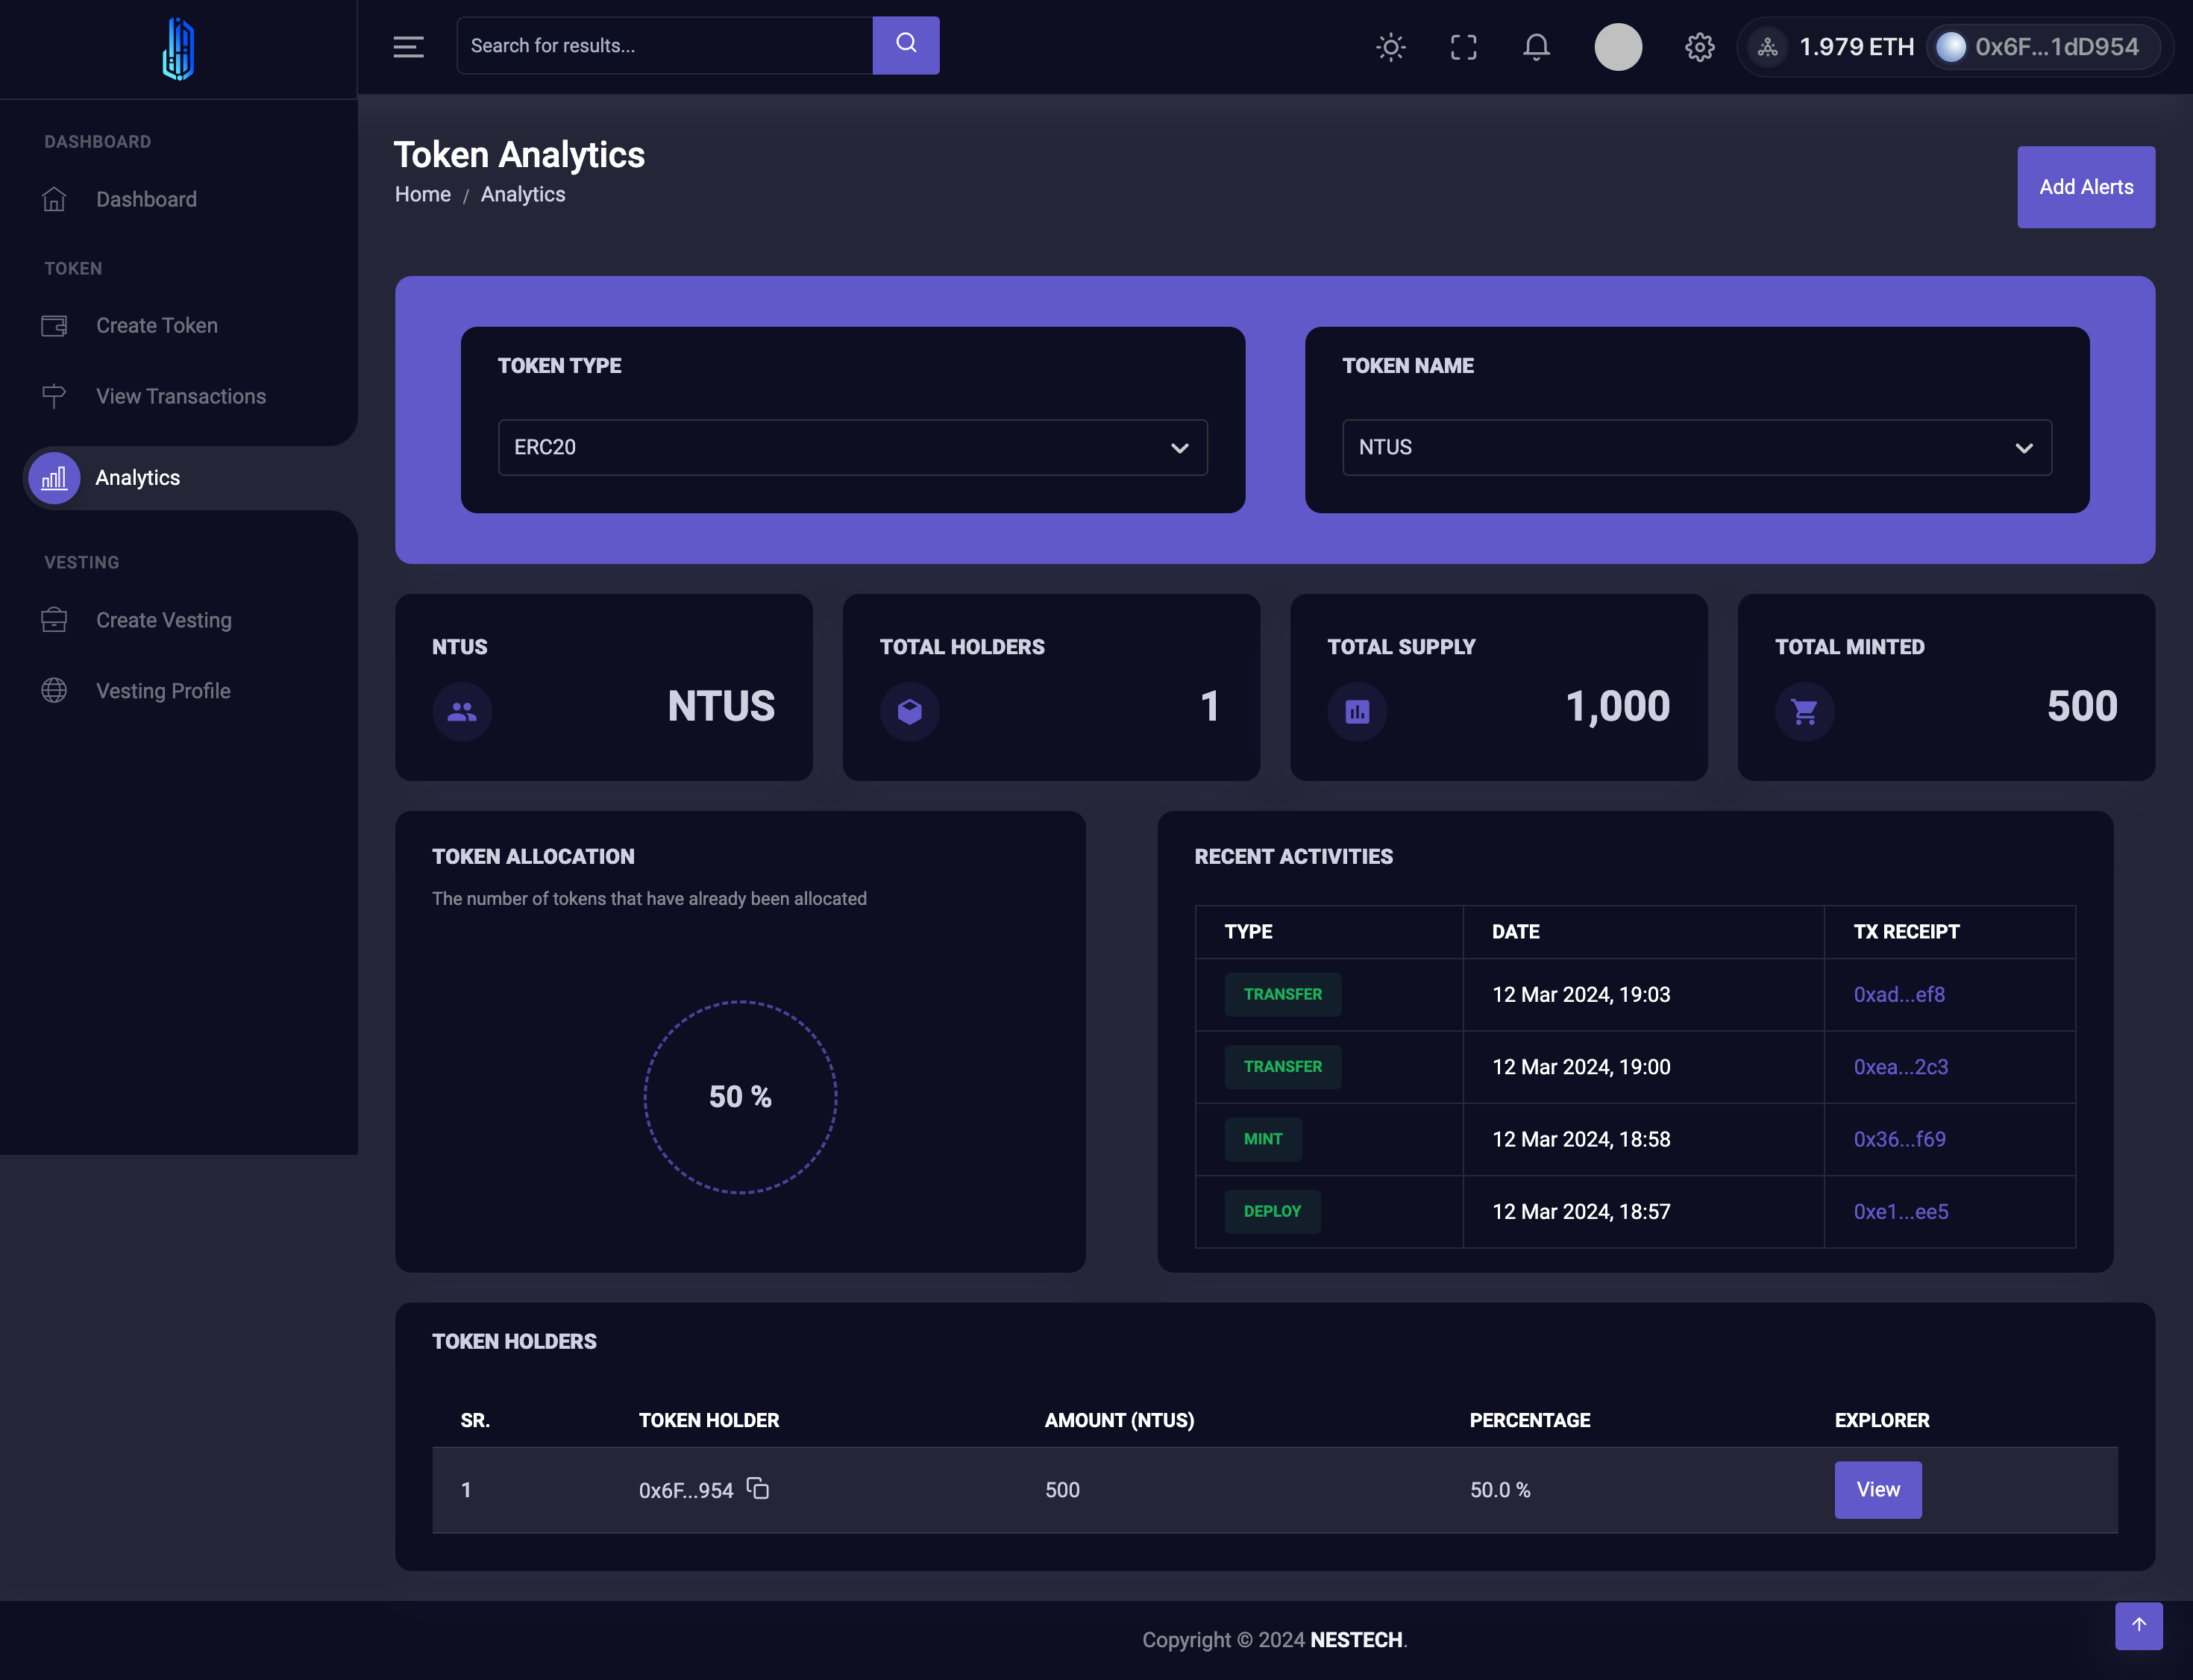Viewport: 2193px width, 1680px height.
Task: Open the Token Name NTUS dropdown
Action: pyautogui.click(x=1696, y=447)
